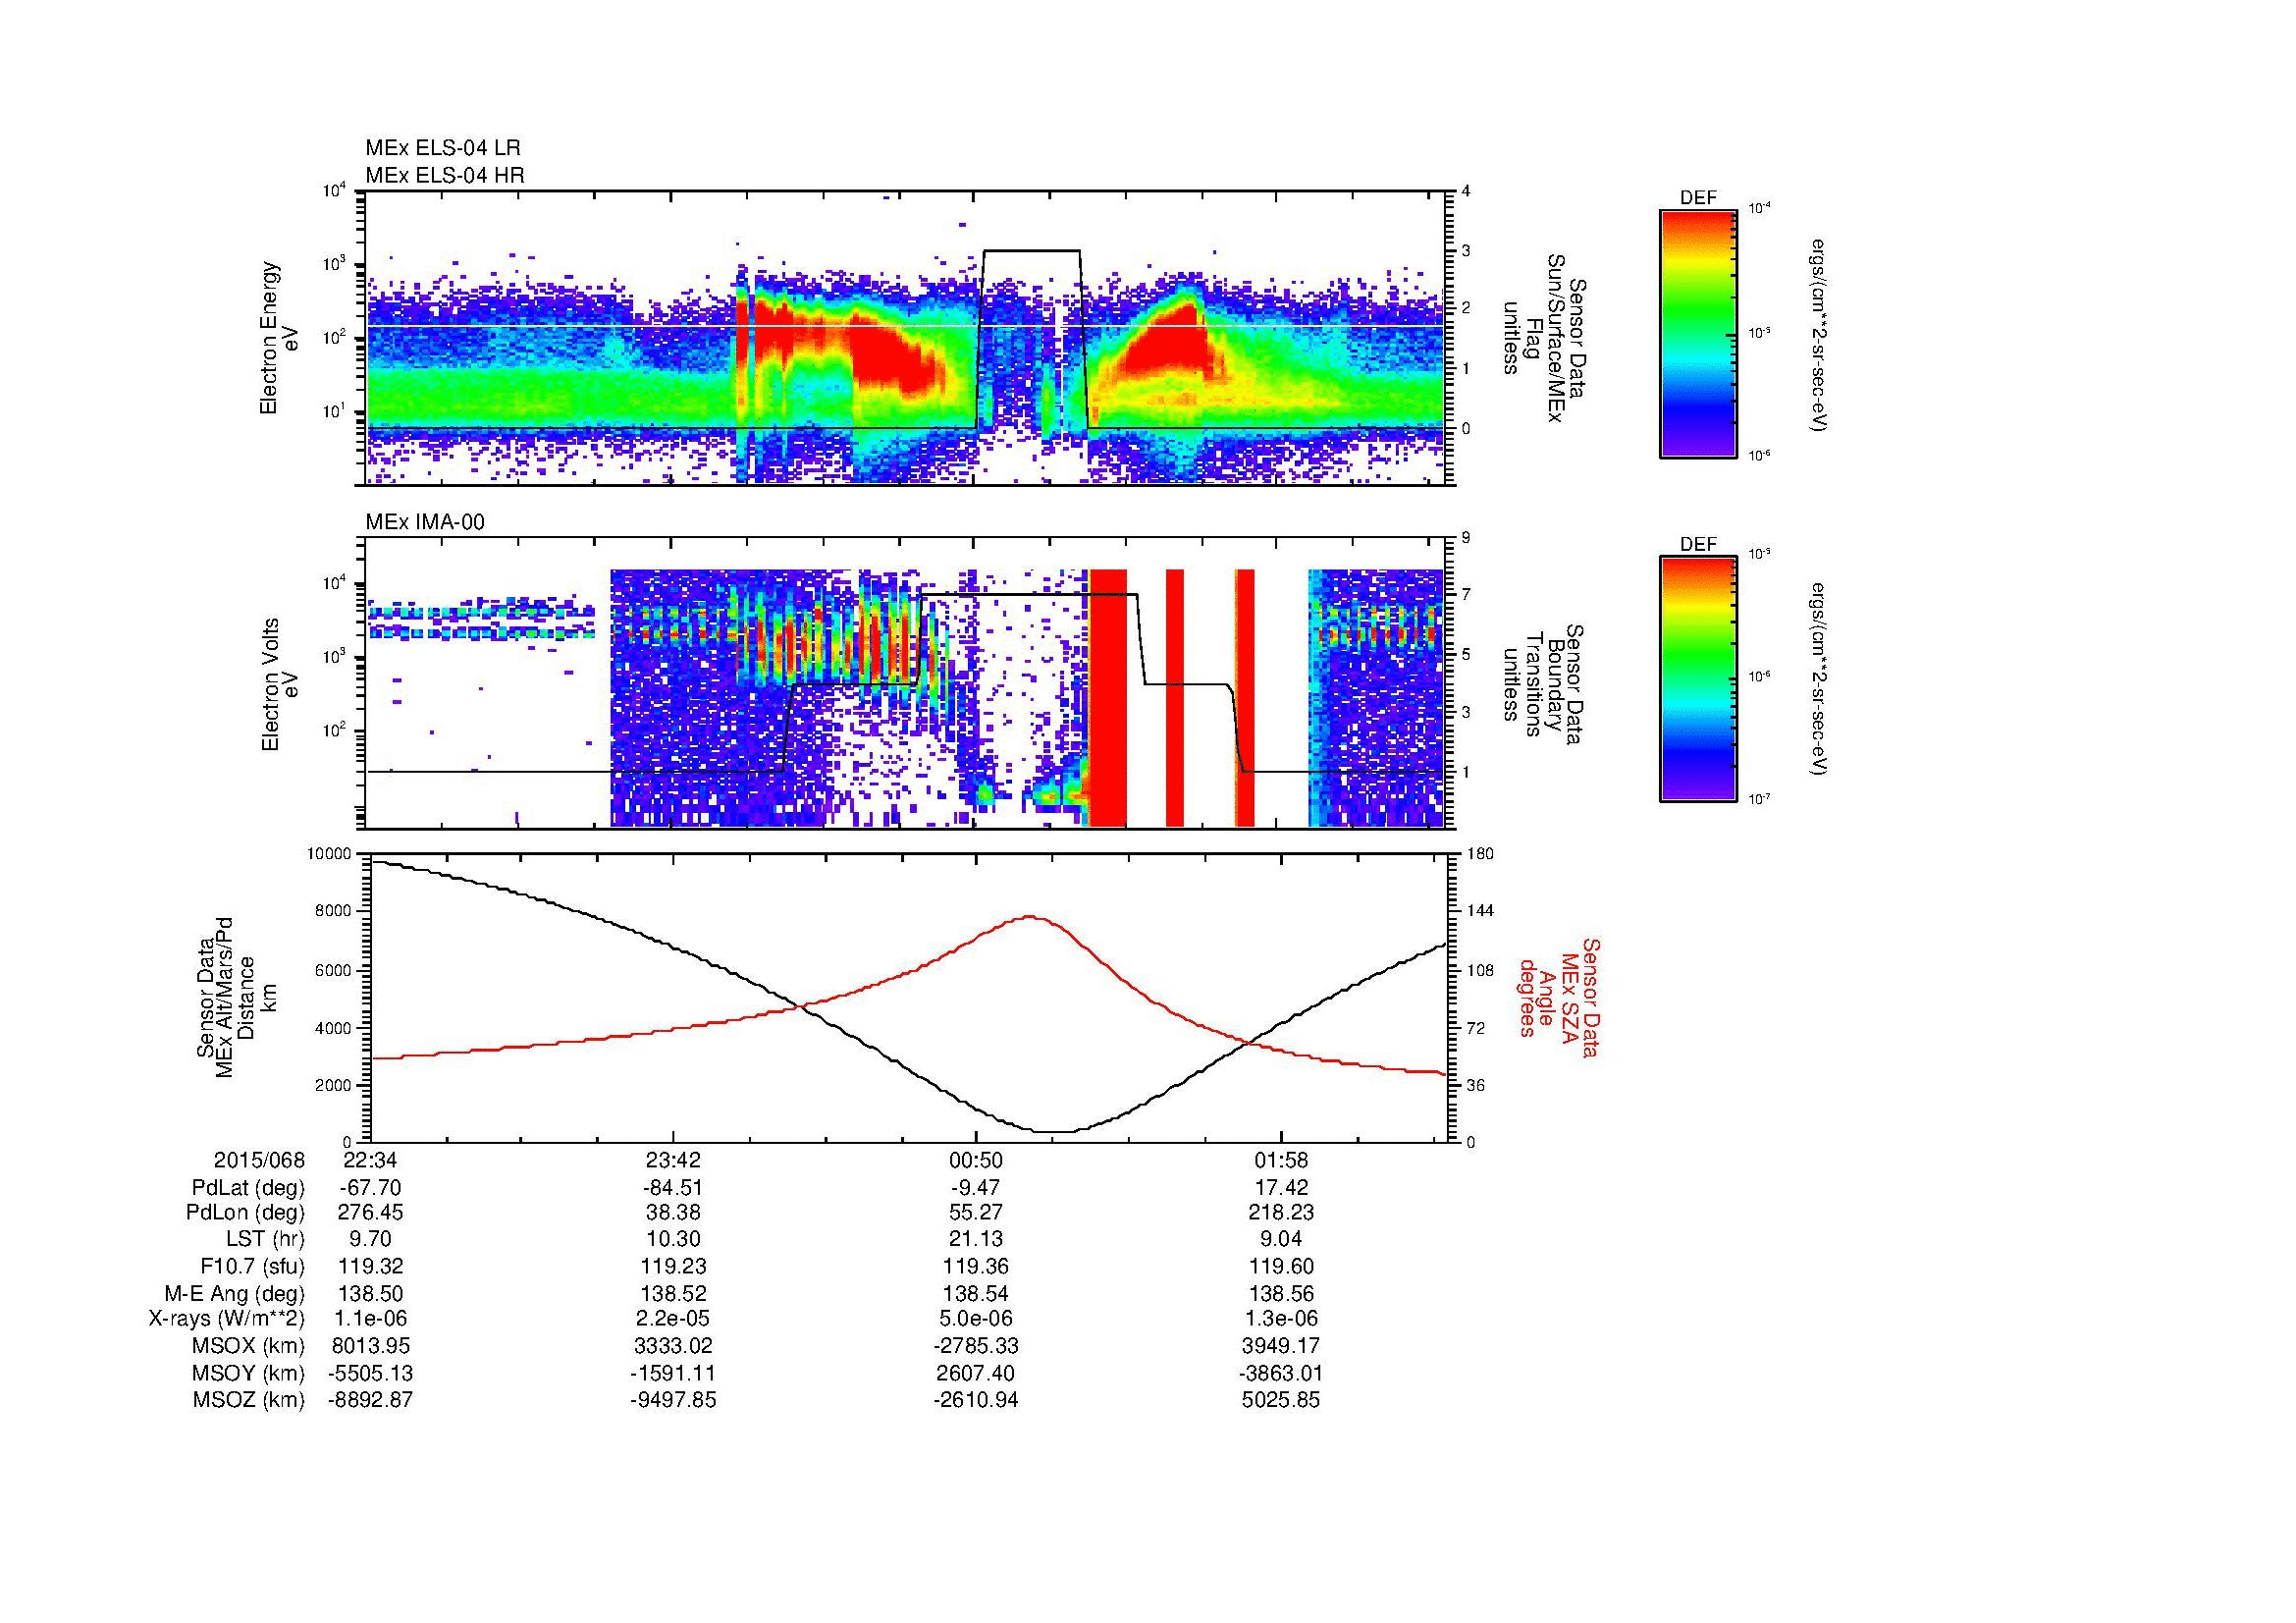2296x1623 pixels.
Task: Click the M-E Ang value '138.52'
Action: click(674, 1293)
